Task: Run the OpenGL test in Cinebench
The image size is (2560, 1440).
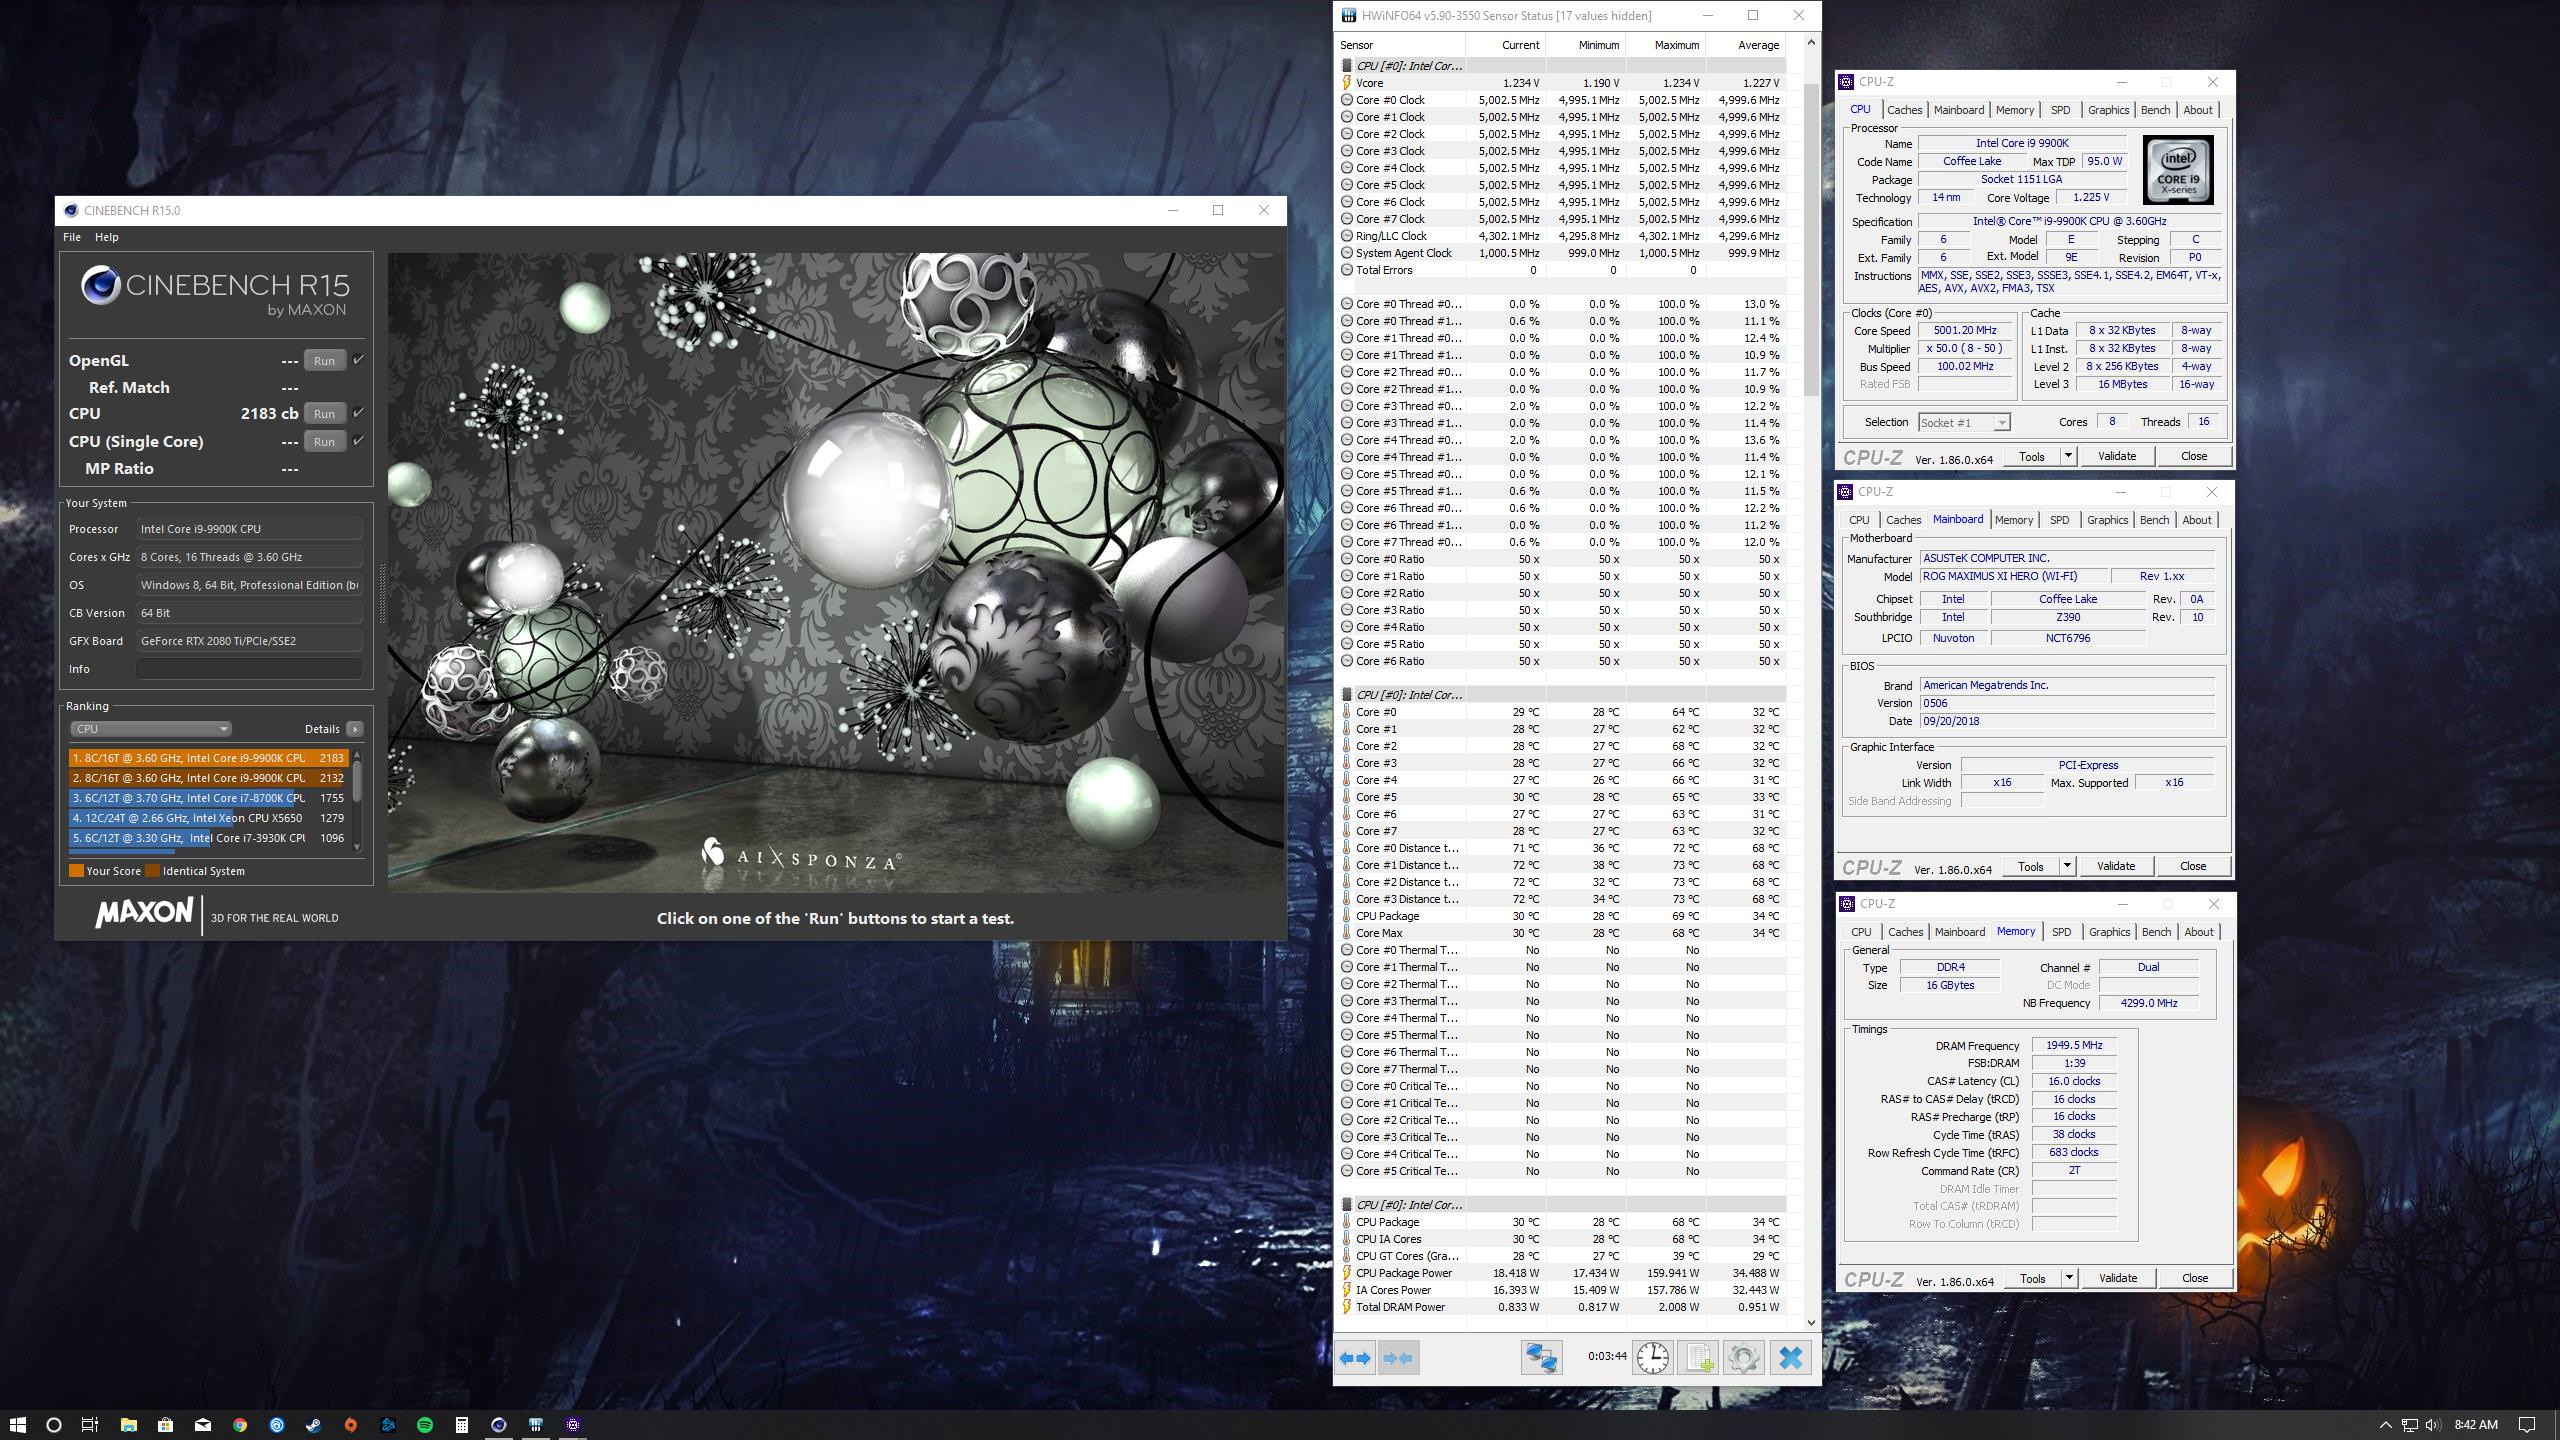Action: coord(324,361)
